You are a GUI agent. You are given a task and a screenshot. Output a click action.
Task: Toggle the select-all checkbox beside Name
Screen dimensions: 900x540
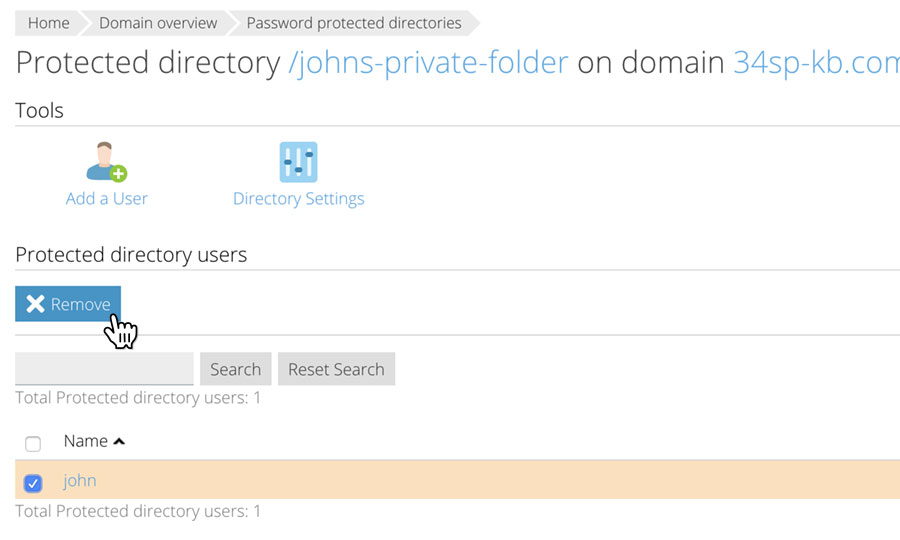pos(33,444)
